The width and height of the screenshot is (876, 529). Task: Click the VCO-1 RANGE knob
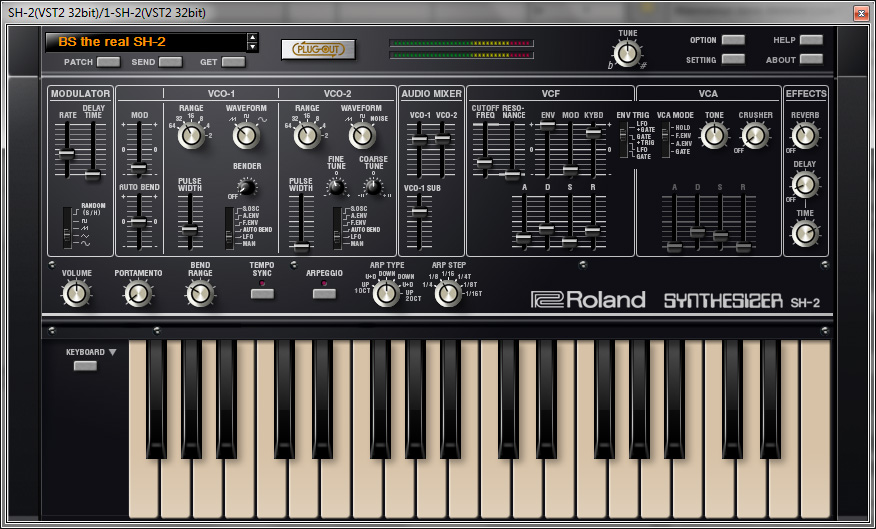191,135
